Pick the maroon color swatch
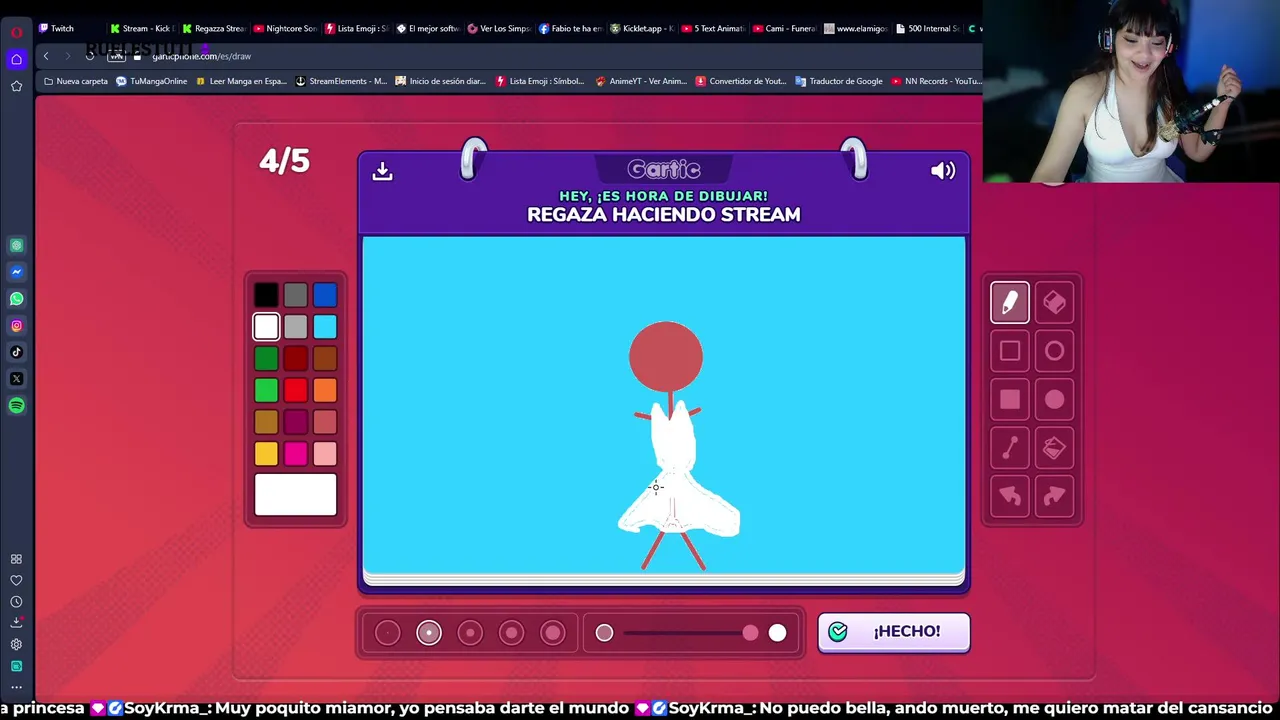 [x=295, y=422]
